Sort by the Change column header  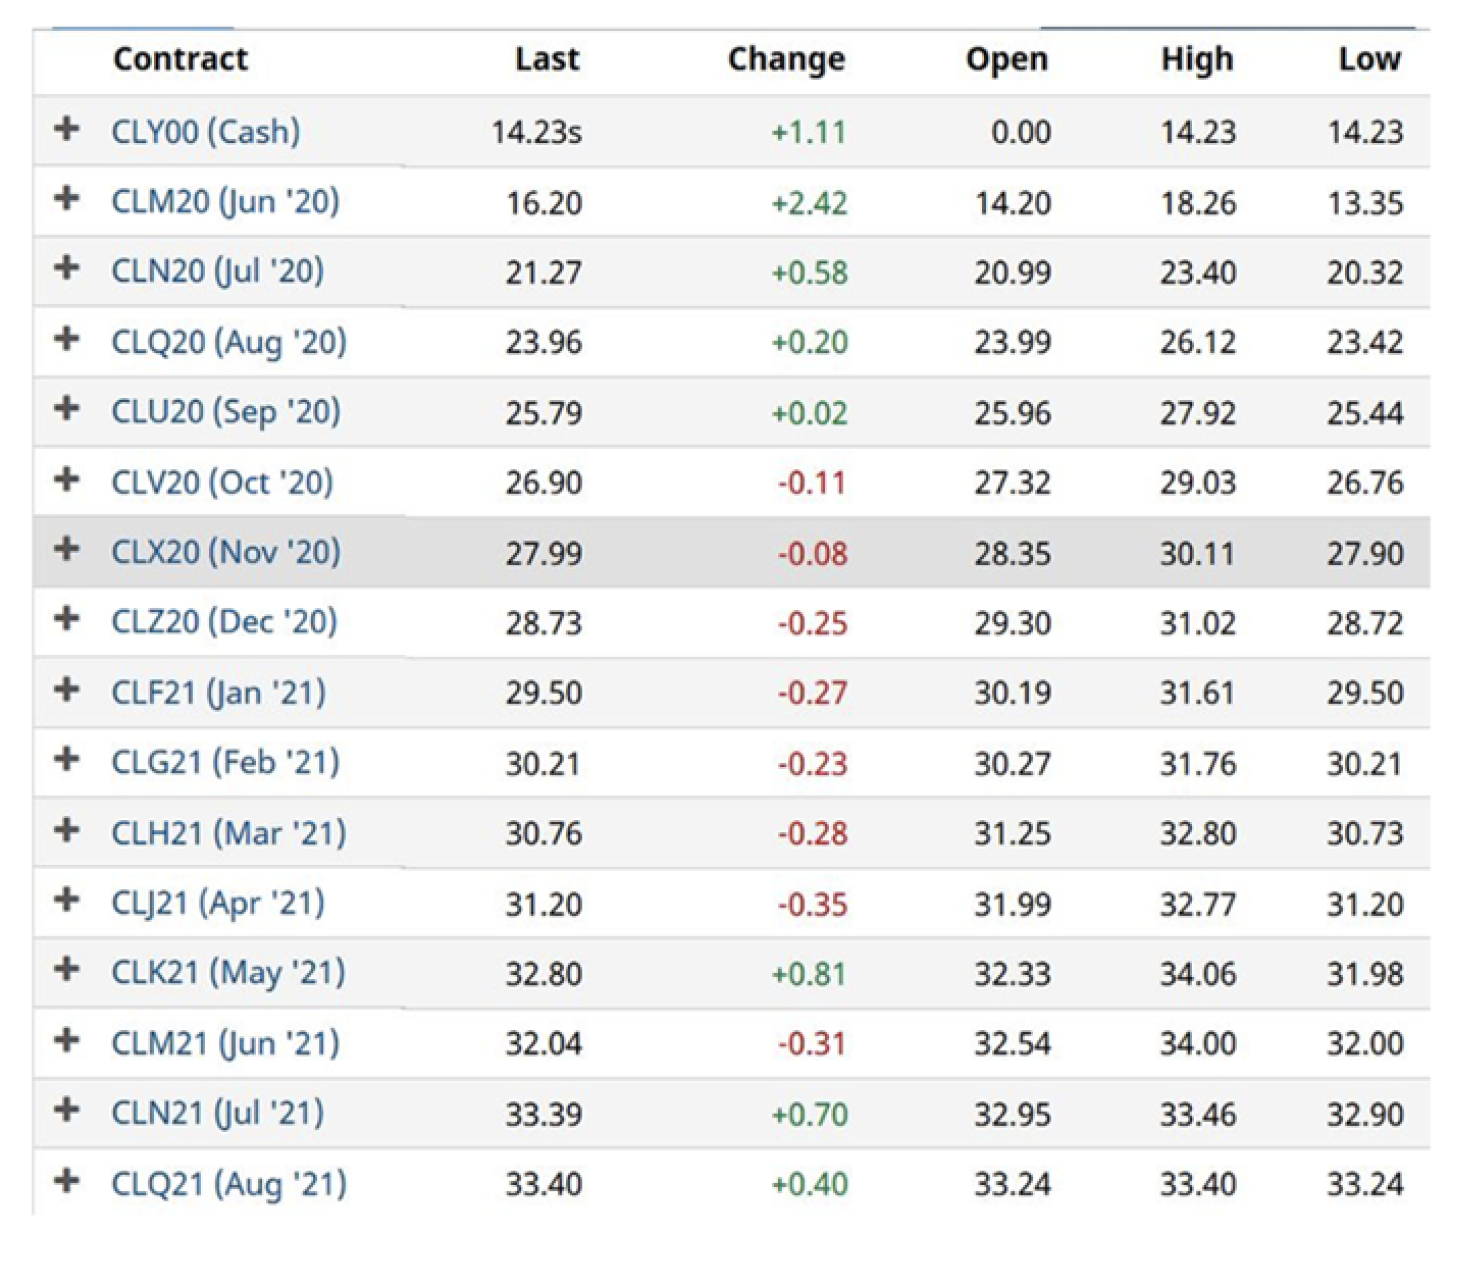[x=787, y=60]
